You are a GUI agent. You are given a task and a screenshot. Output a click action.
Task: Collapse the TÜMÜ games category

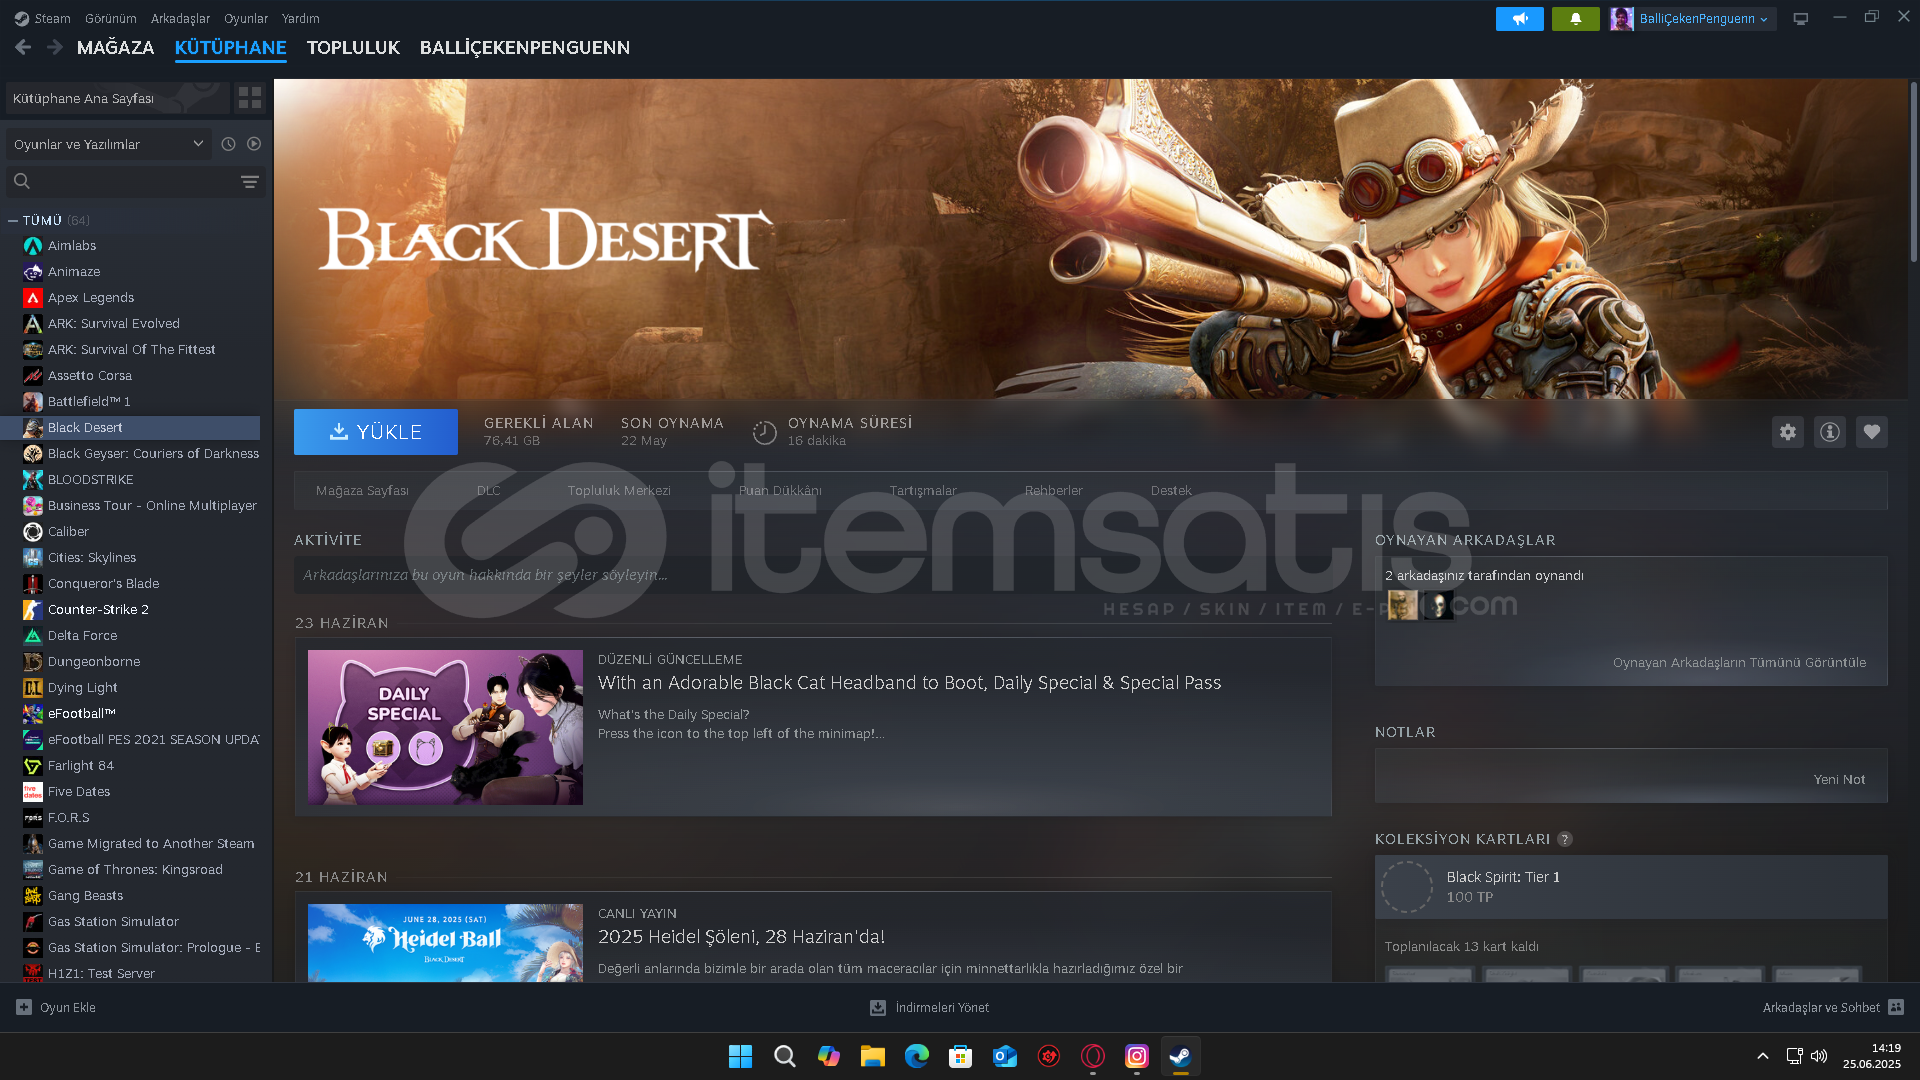pyautogui.click(x=13, y=220)
